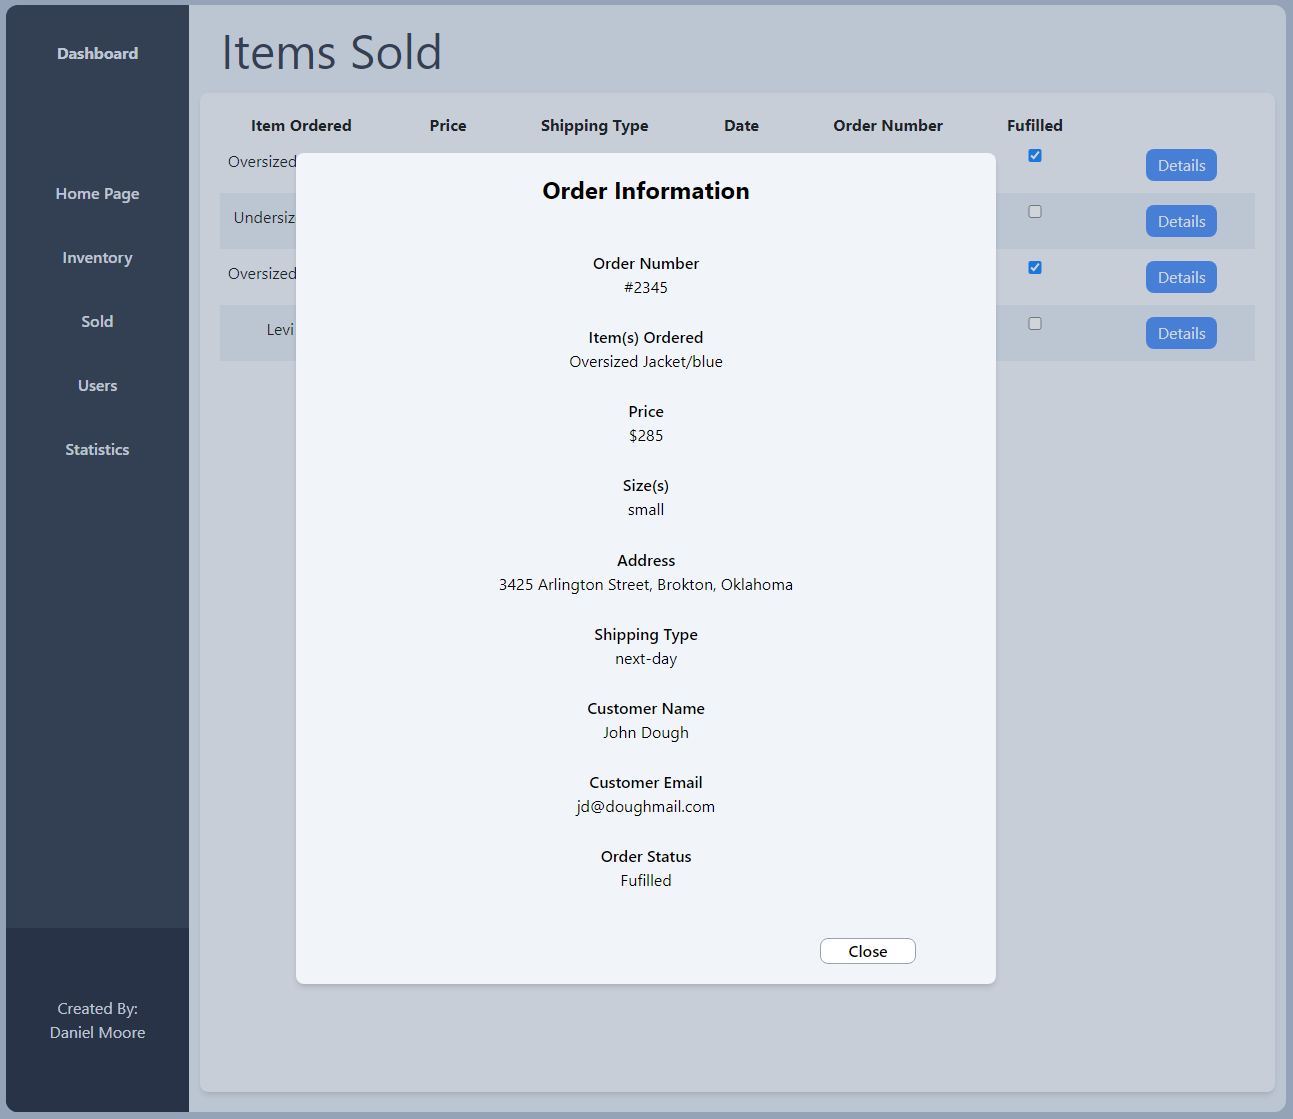
Task: Click Details button for the Undersized row
Action: [1181, 222]
